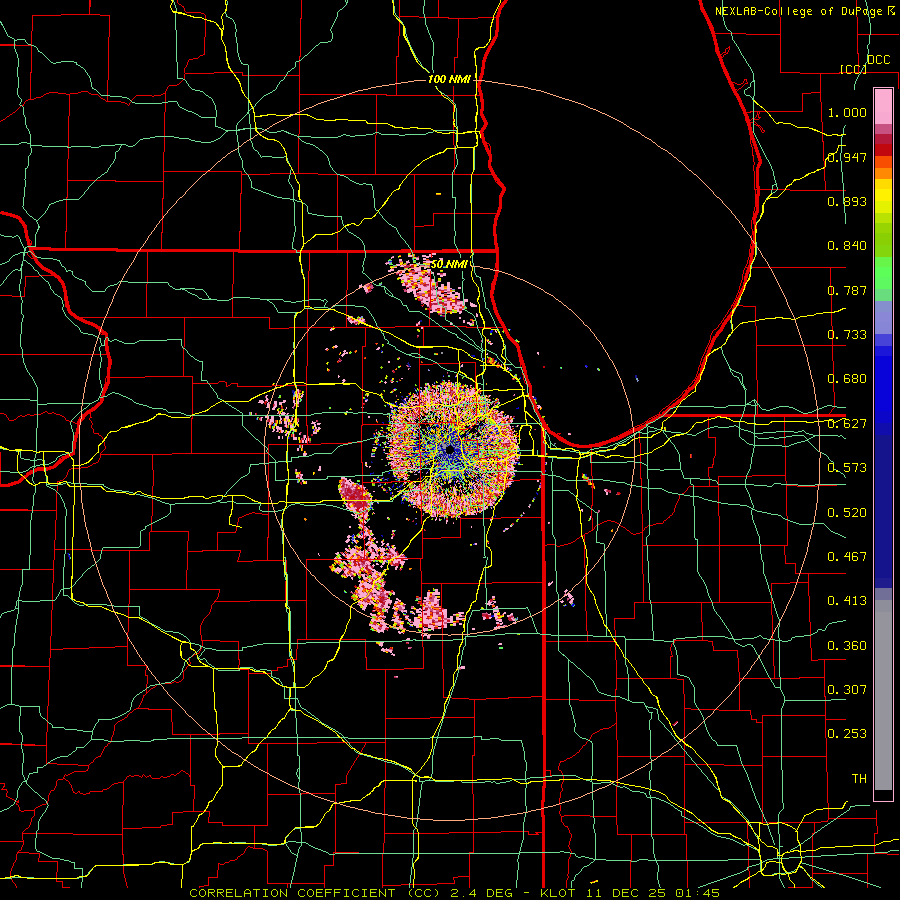
Task: Click the CORRELATION COEFFICIENT caption text
Action: (x=294, y=893)
